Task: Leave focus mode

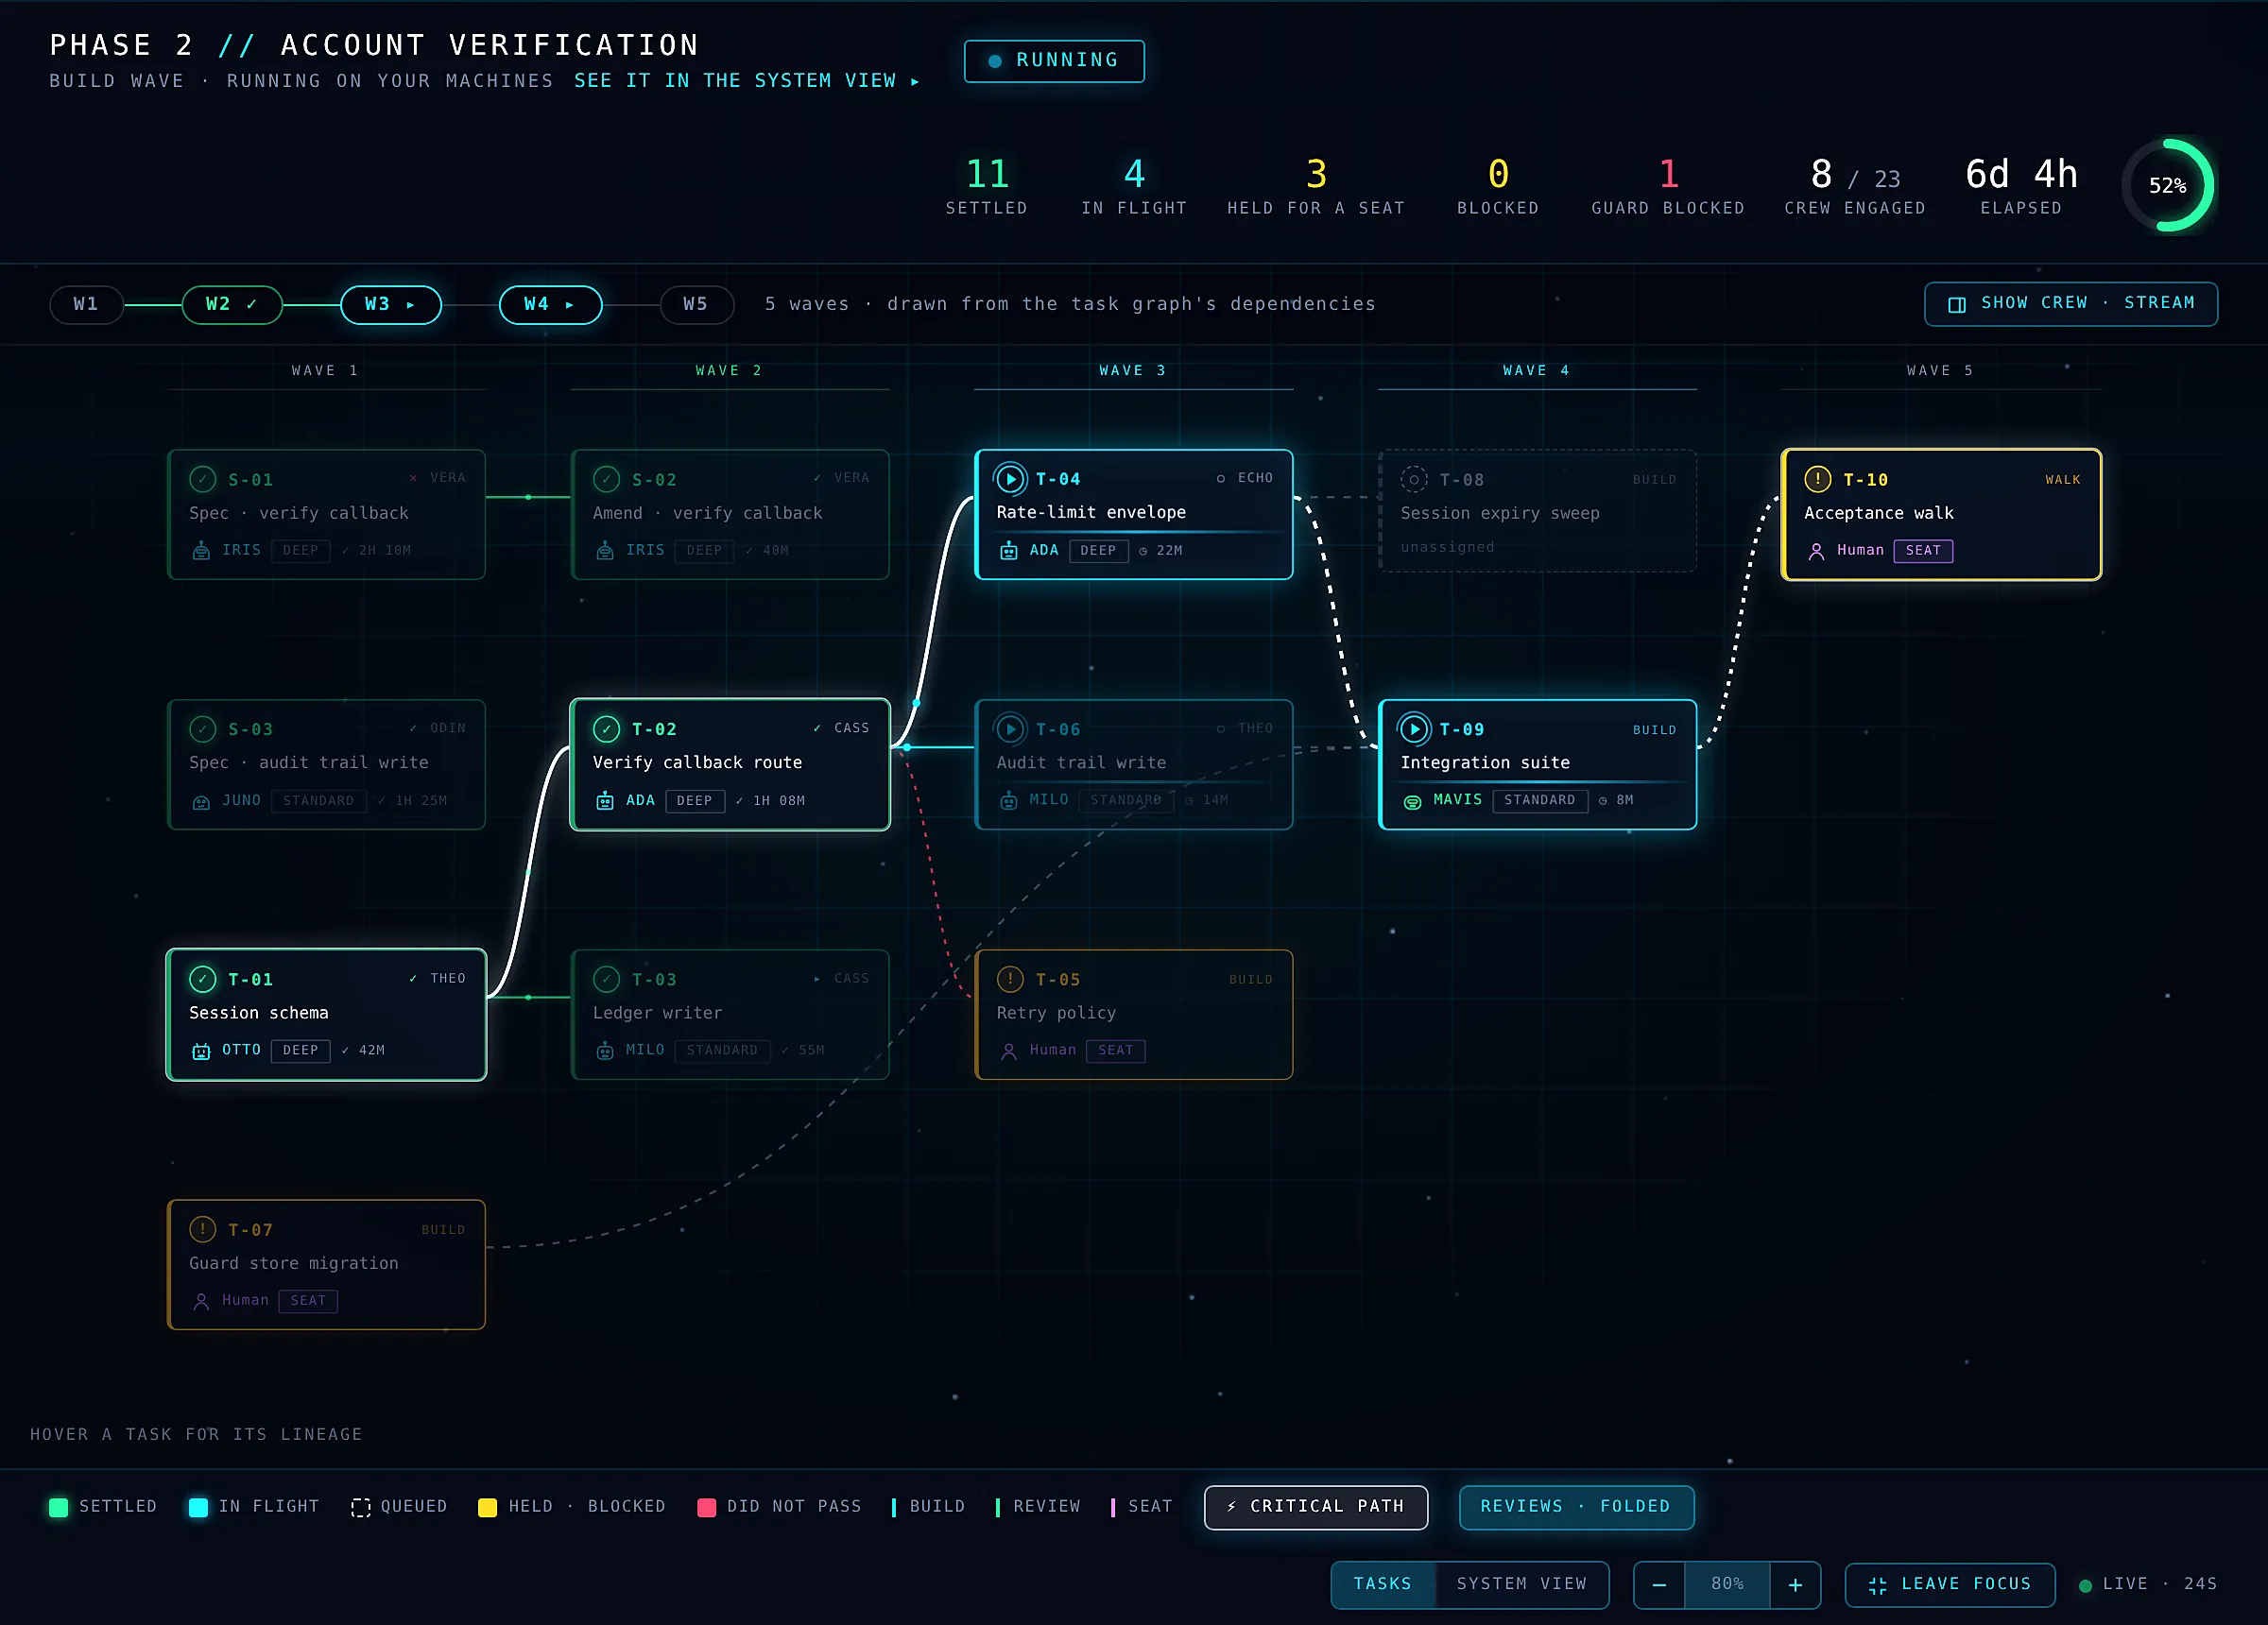Action: coord(1949,1585)
